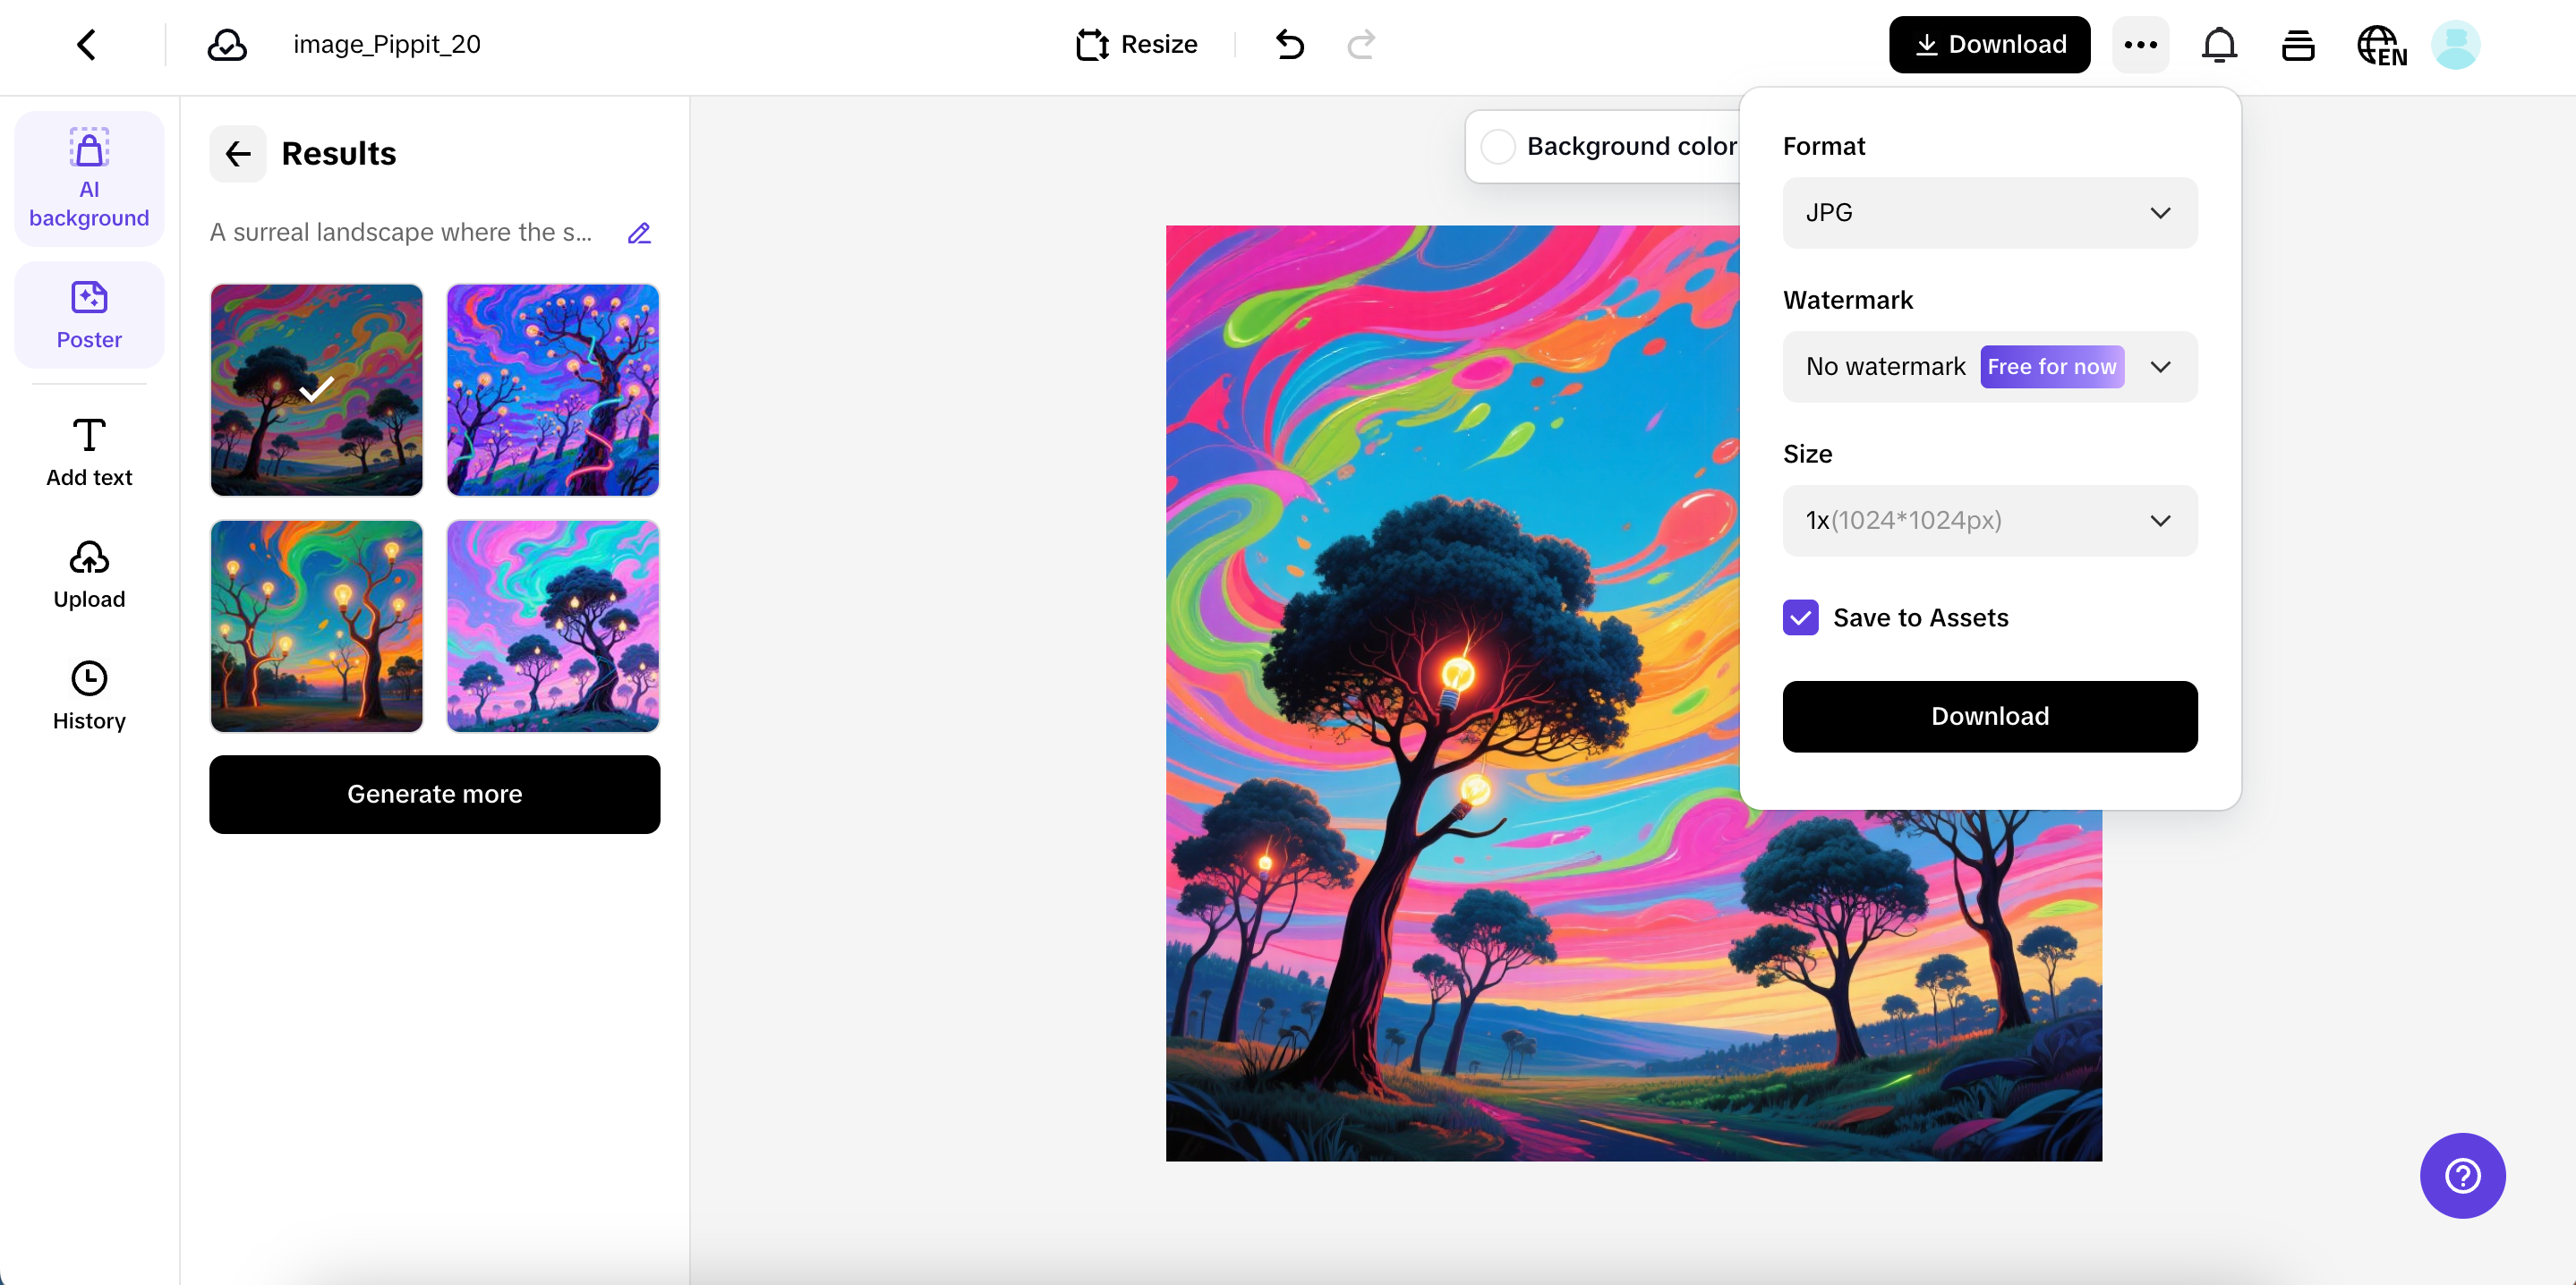Click the undo arrow icon
This screenshot has width=2576, height=1285.
[1289, 45]
